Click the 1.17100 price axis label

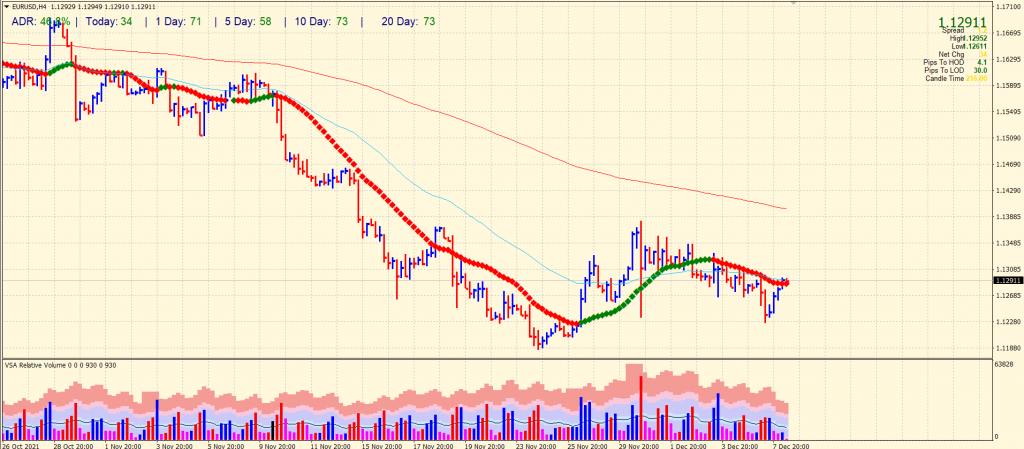pos(1007,6)
